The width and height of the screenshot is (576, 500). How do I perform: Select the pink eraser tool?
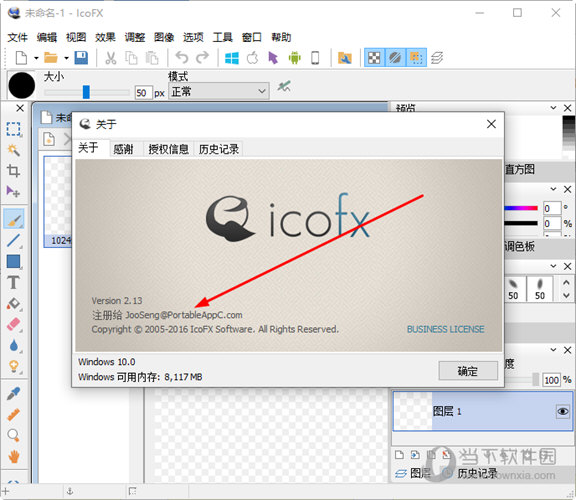(x=14, y=325)
